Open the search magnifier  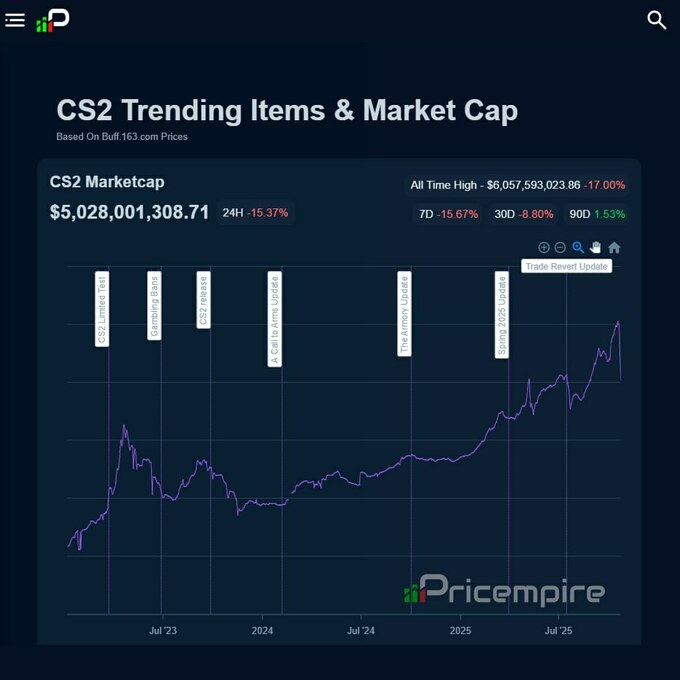657,20
